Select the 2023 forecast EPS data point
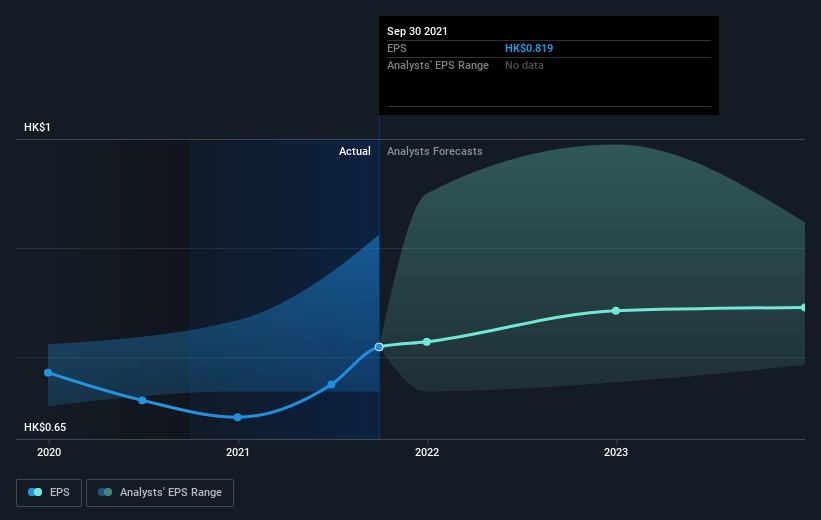 tap(616, 311)
